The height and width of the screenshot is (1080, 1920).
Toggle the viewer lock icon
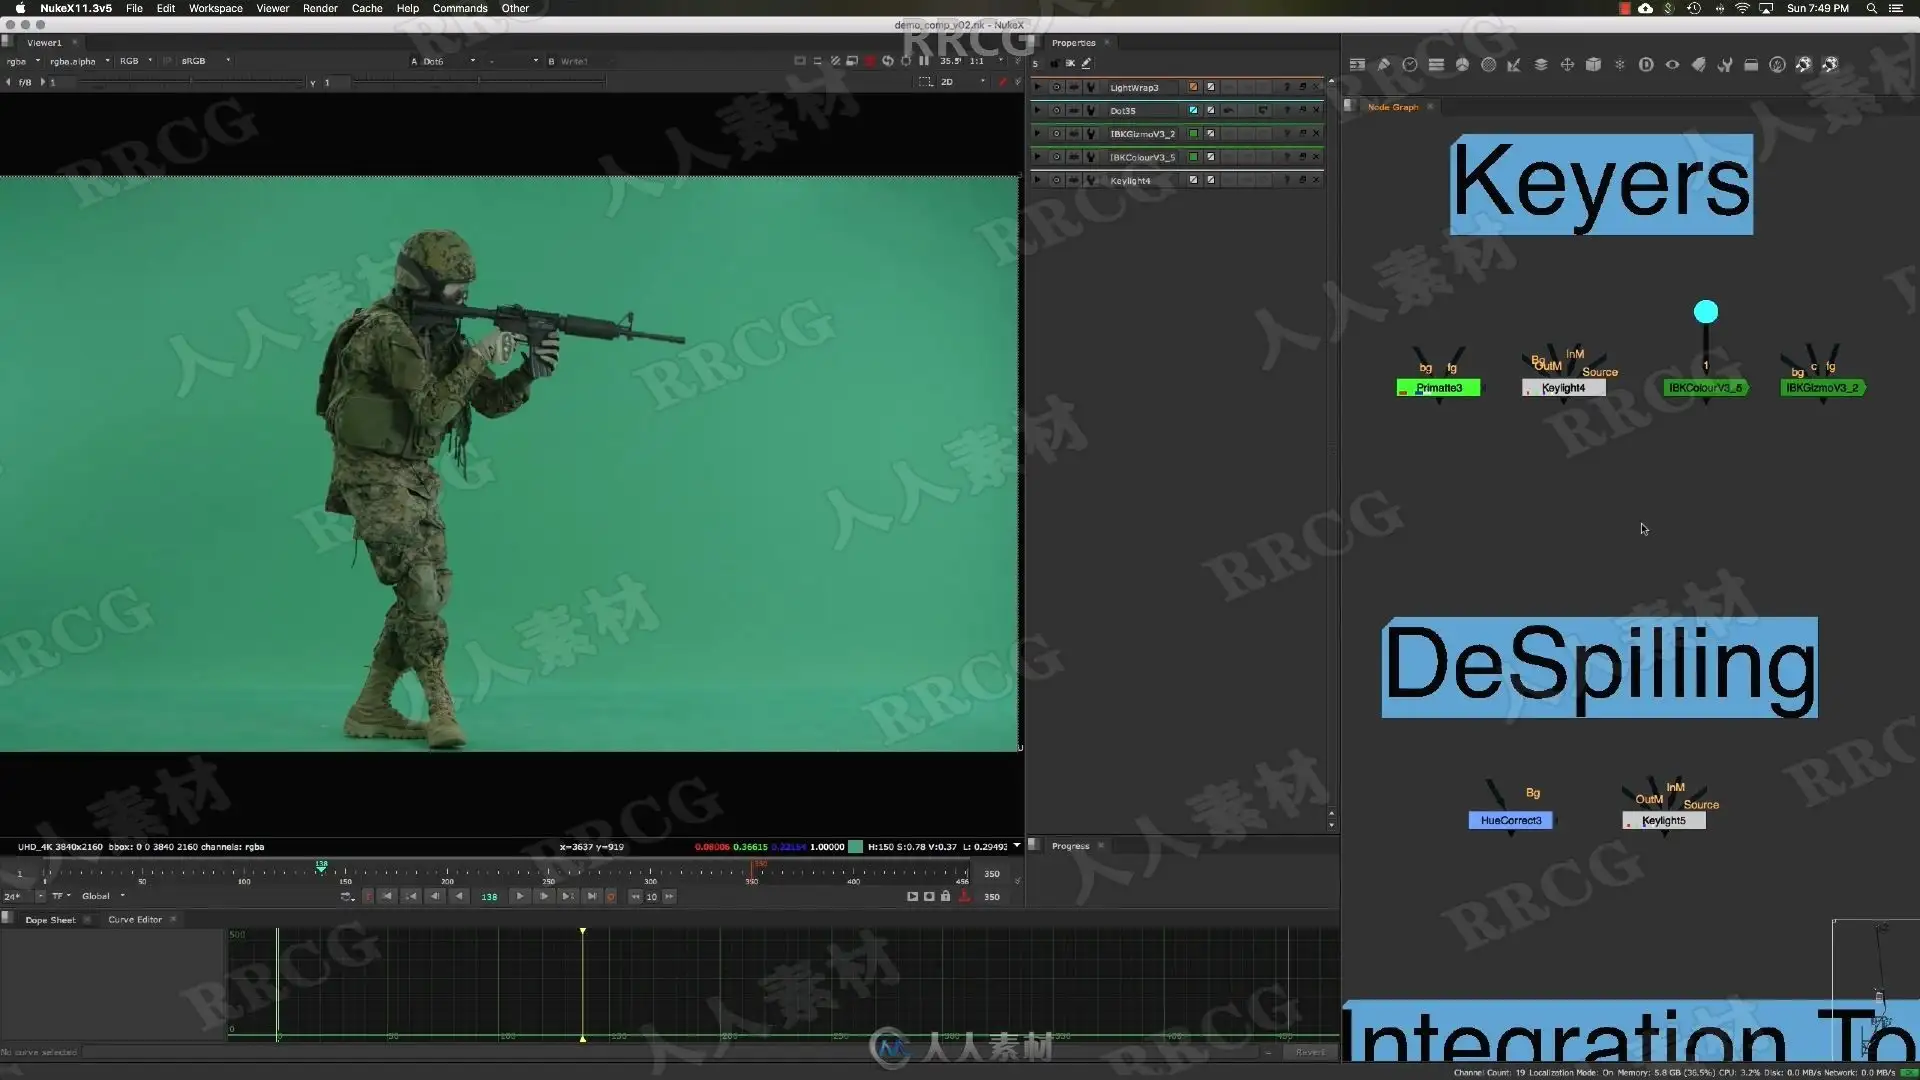pos(945,896)
